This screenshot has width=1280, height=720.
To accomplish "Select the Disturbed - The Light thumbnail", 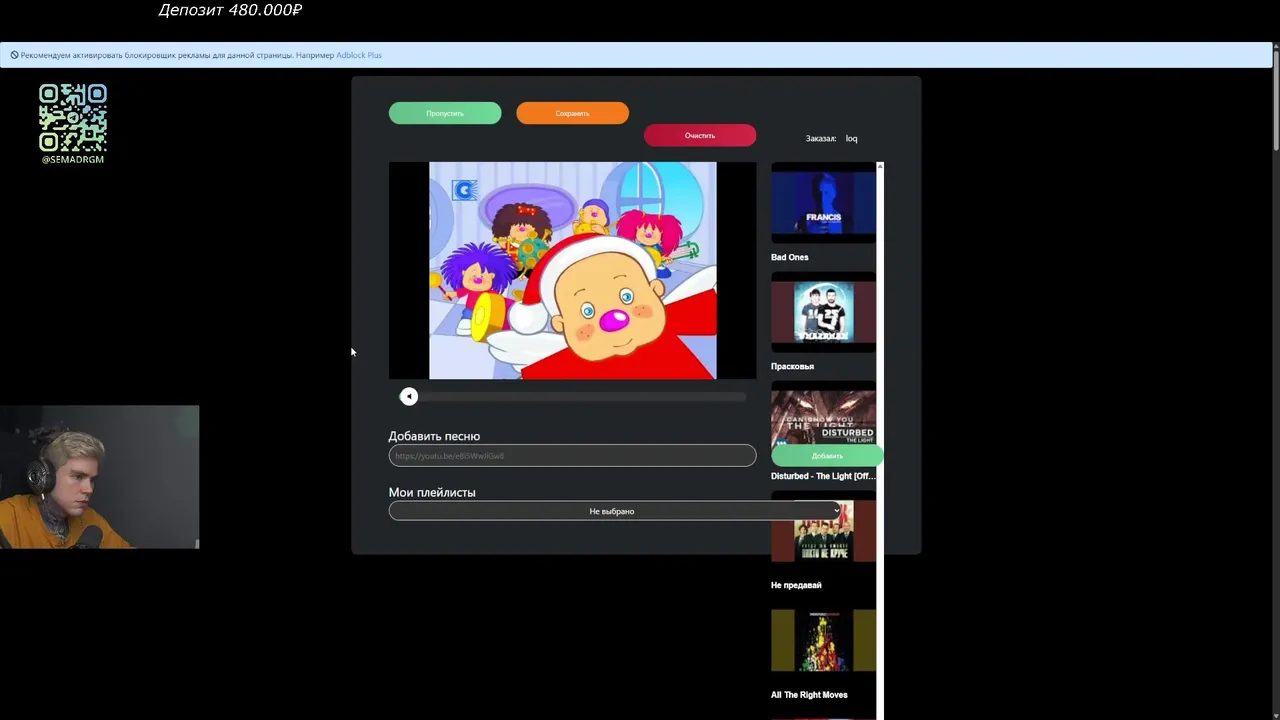I will tap(823, 415).
